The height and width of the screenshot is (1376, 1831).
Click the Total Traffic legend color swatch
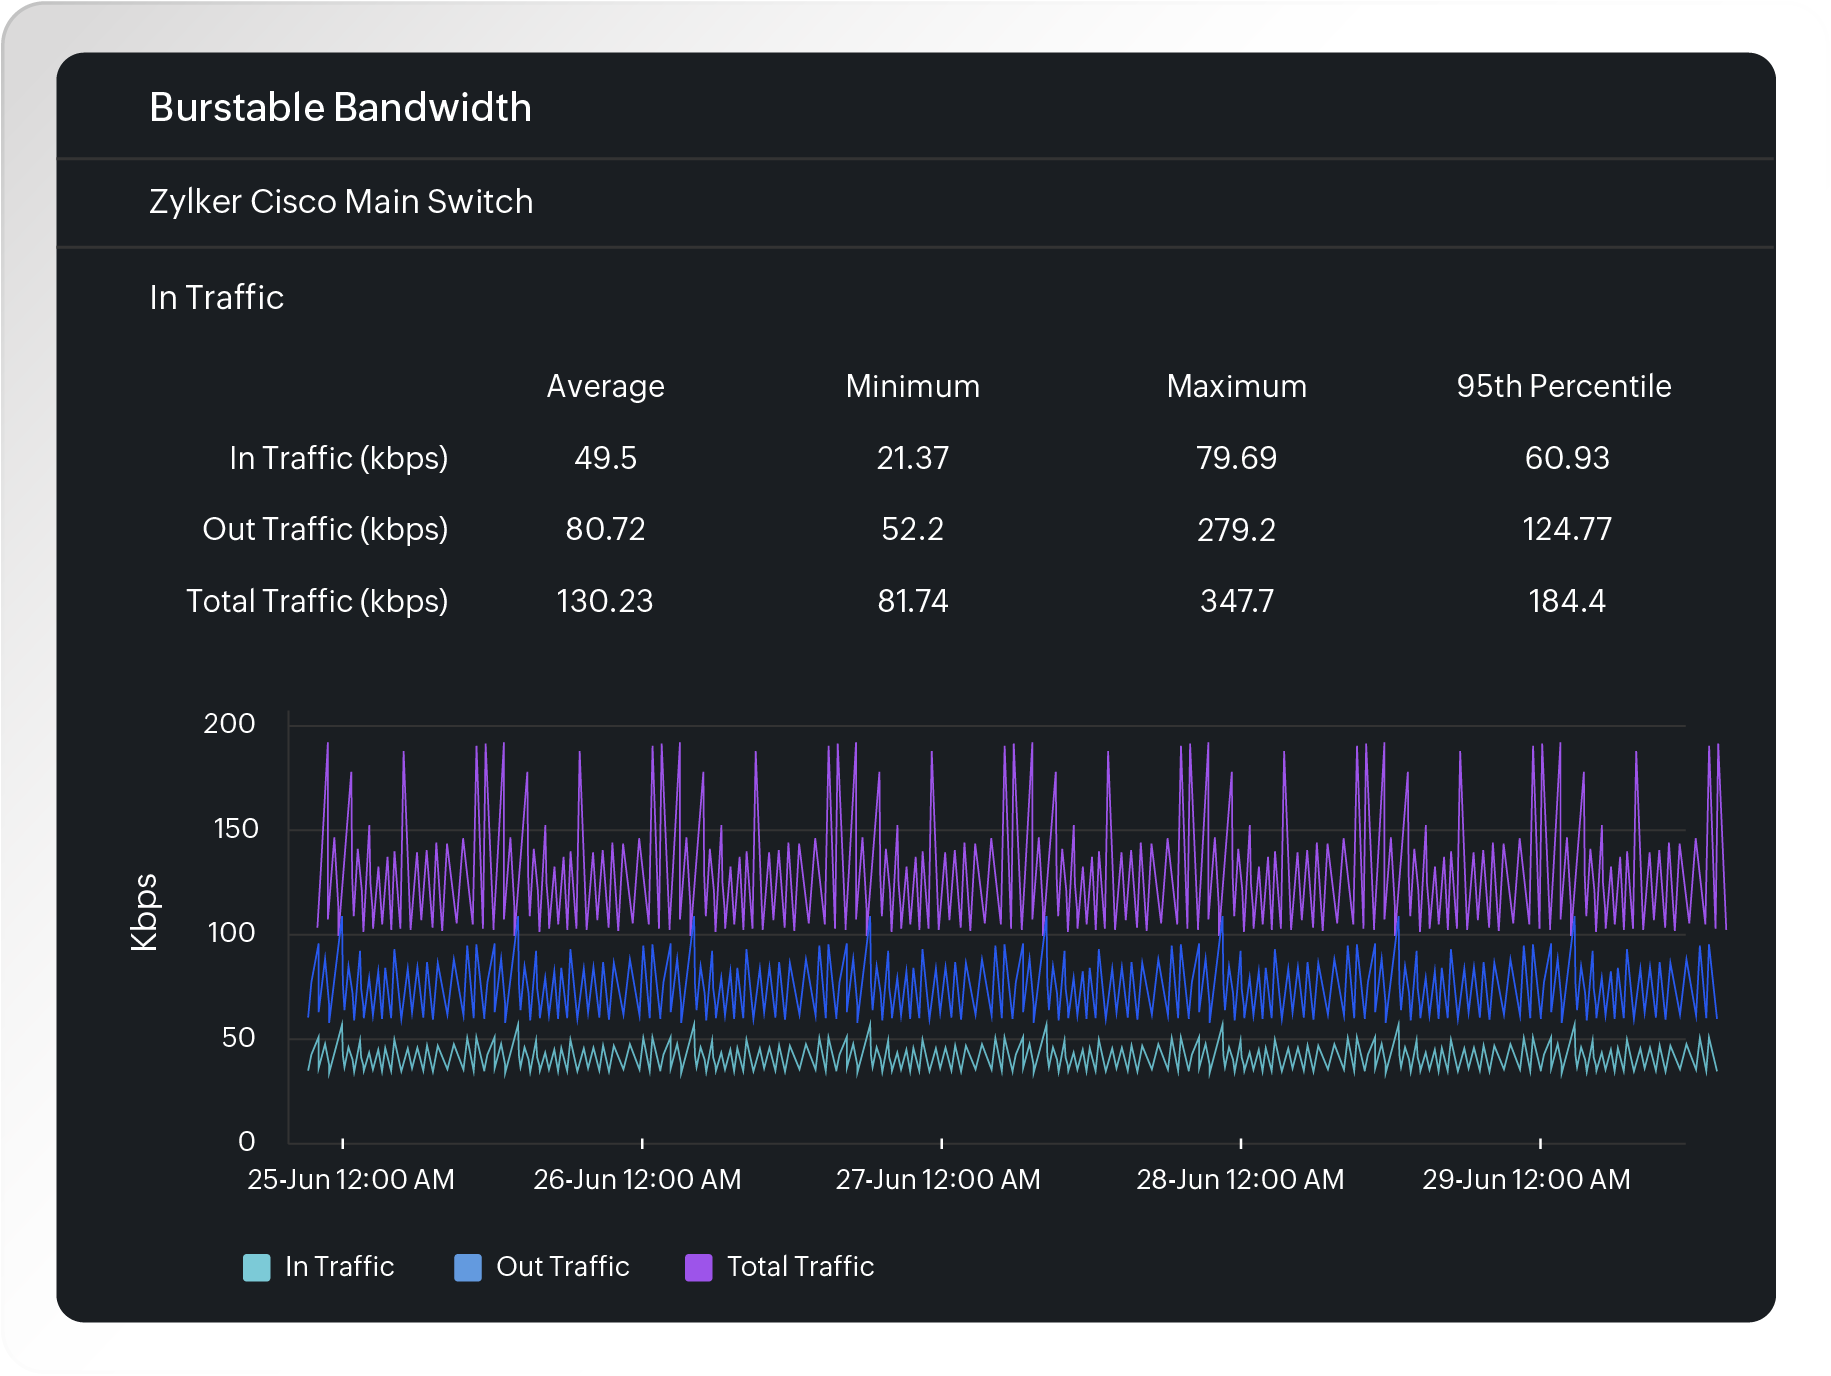(x=698, y=1266)
